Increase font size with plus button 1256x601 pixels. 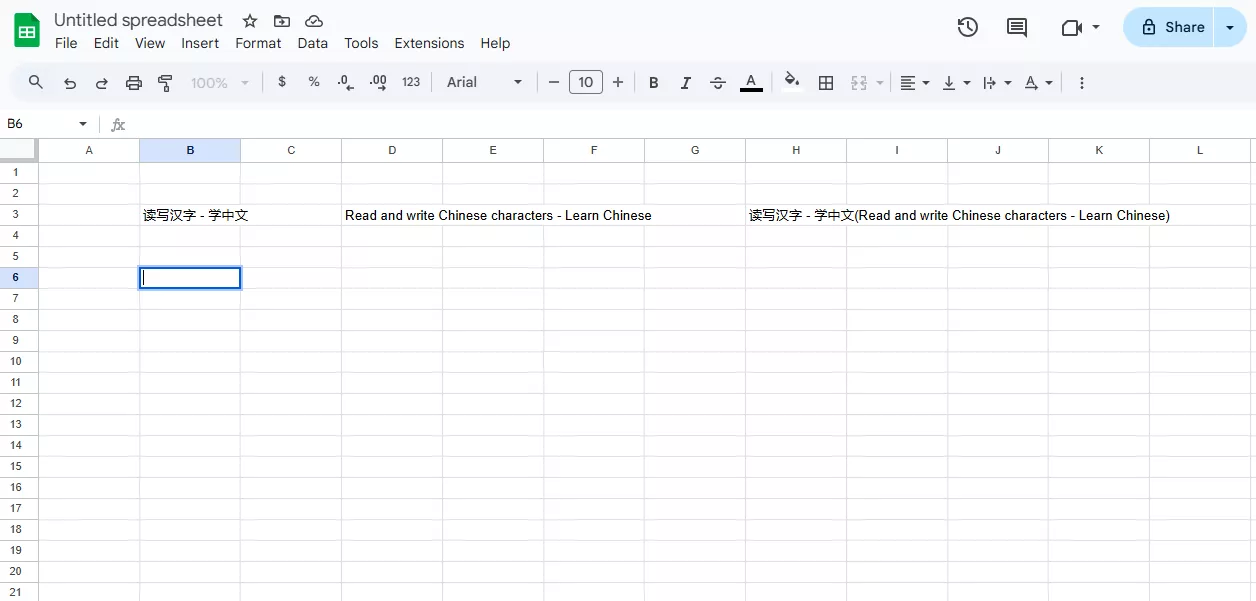(x=618, y=83)
